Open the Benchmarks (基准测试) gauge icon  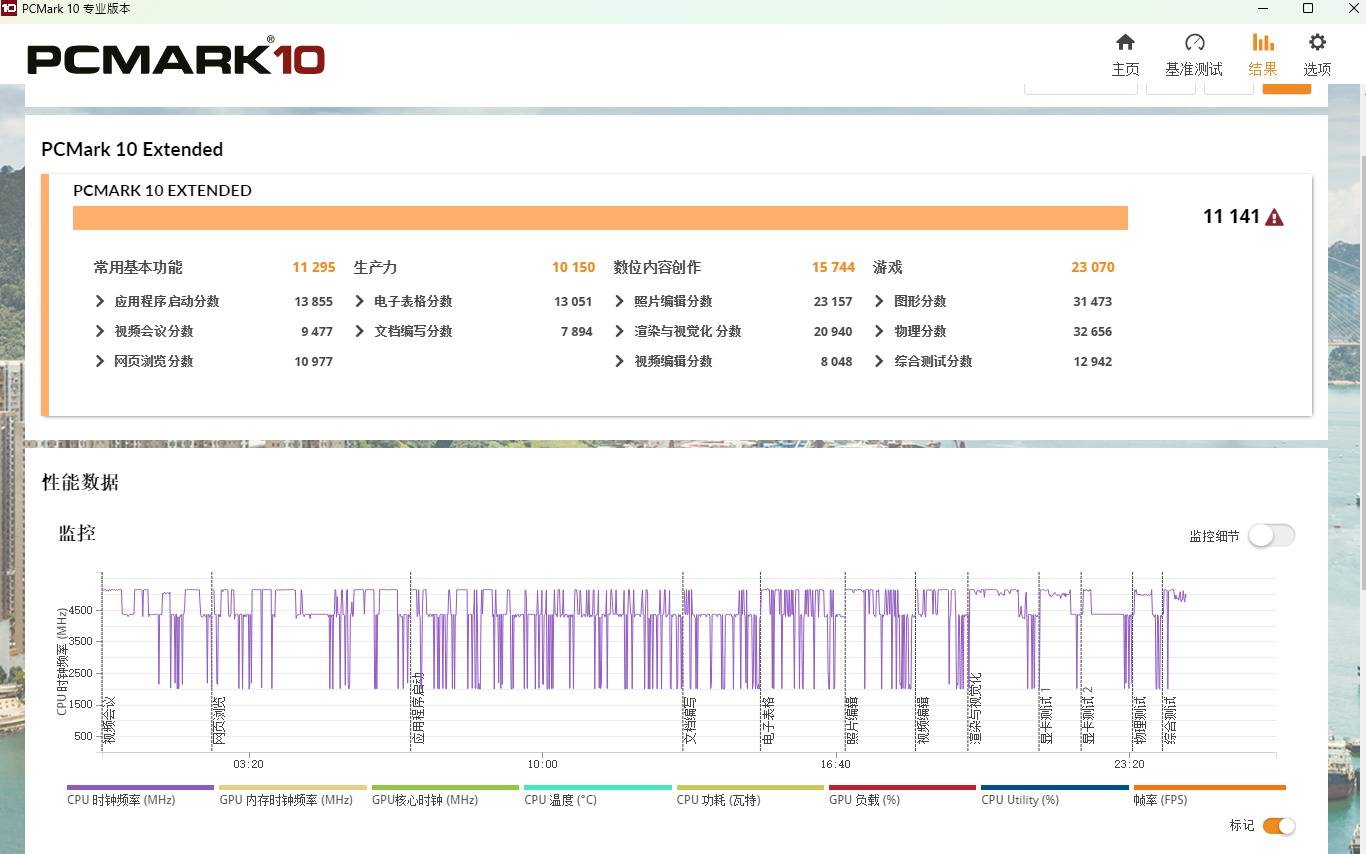pyautogui.click(x=1194, y=54)
